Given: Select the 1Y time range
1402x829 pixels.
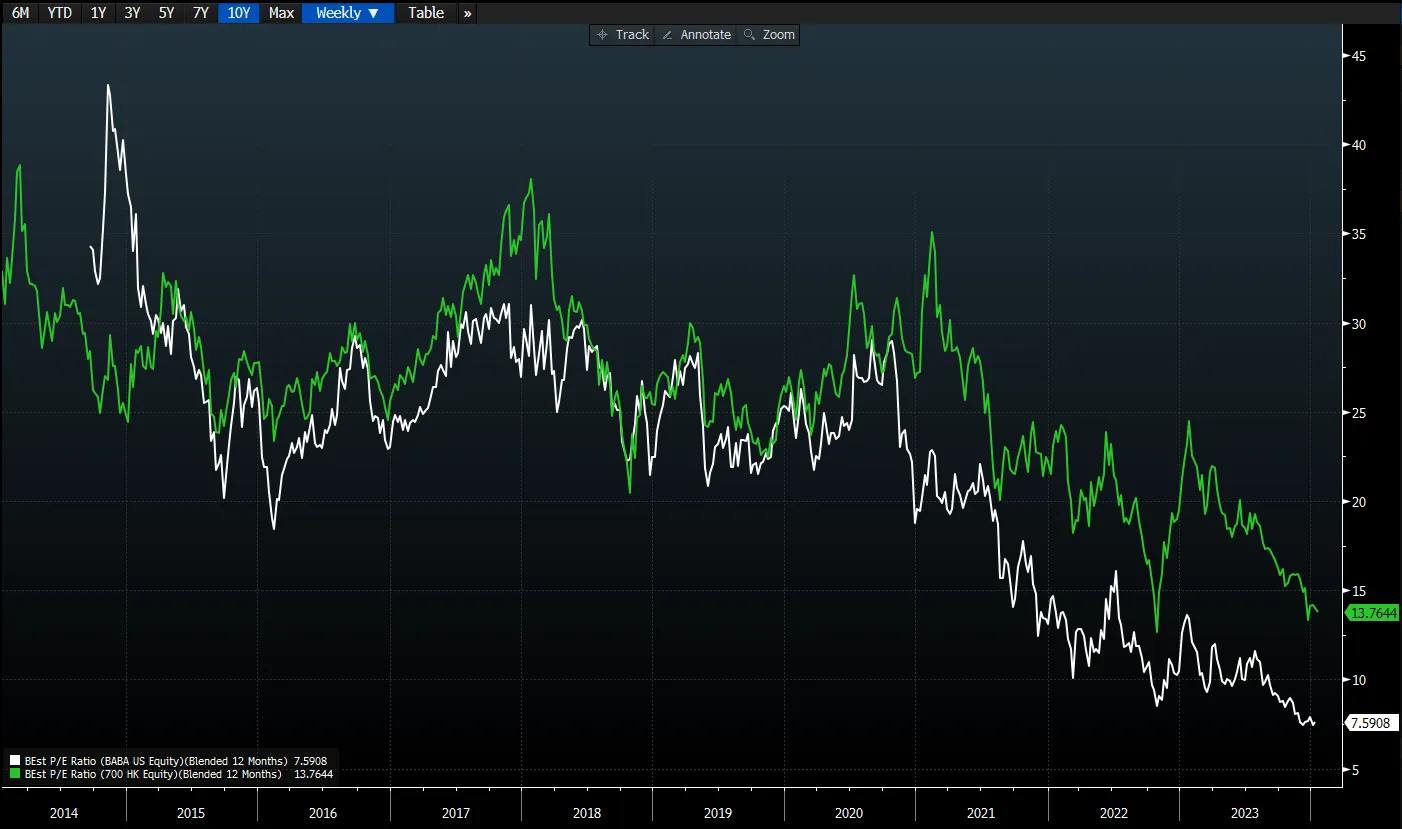Looking at the screenshot, I should point(98,13).
